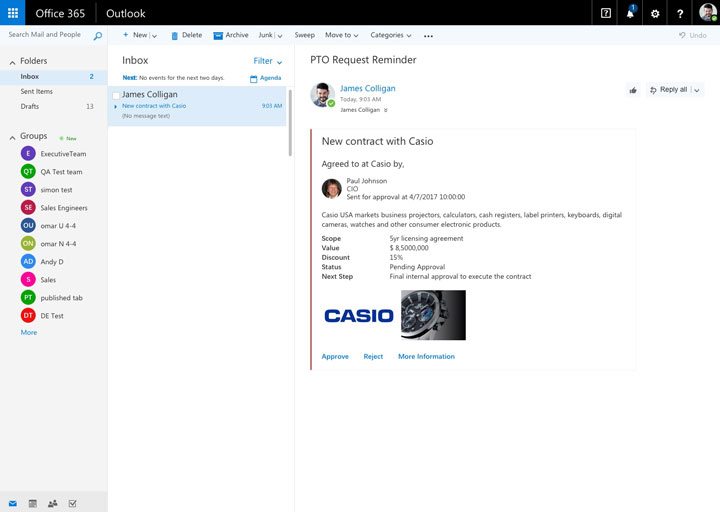Open the New contract with Casio message
Viewport: 720px width, 512px height.
pyautogui.click(x=197, y=106)
